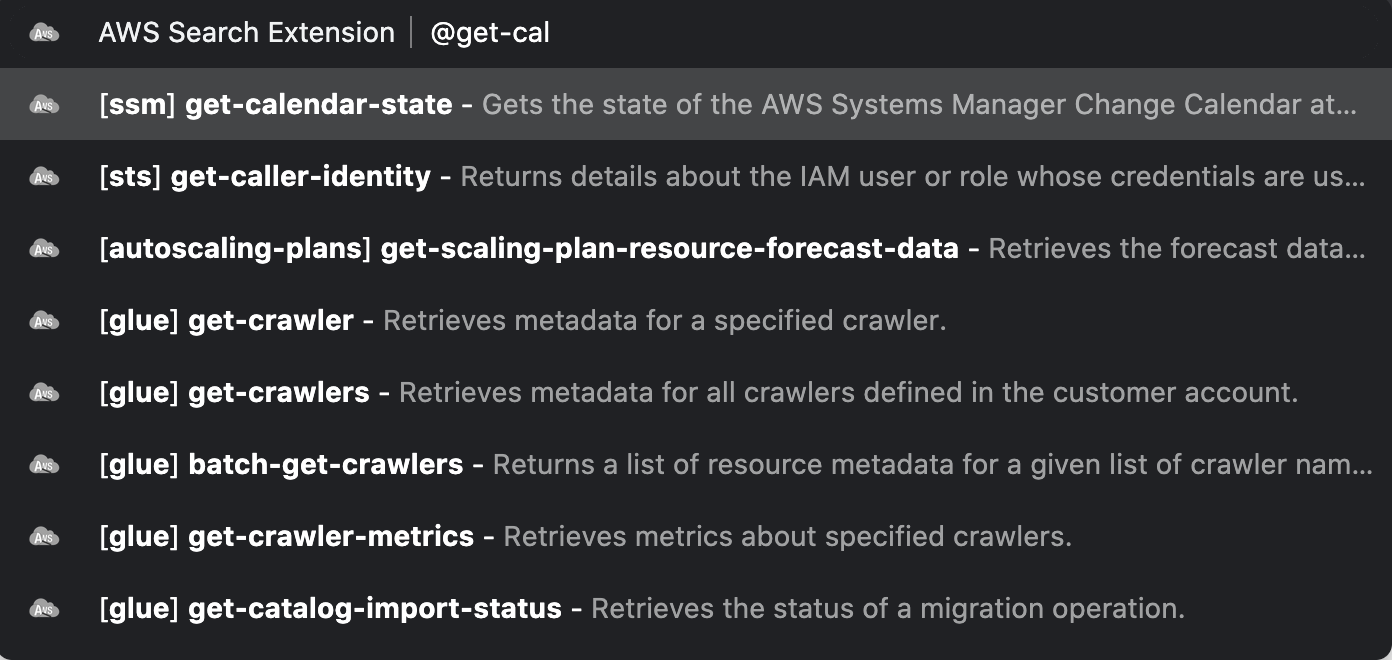Click the cloud icon beside get-scaling-plan-resource-forecast-data
Screen dimensions: 1392x660
point(44,249)
